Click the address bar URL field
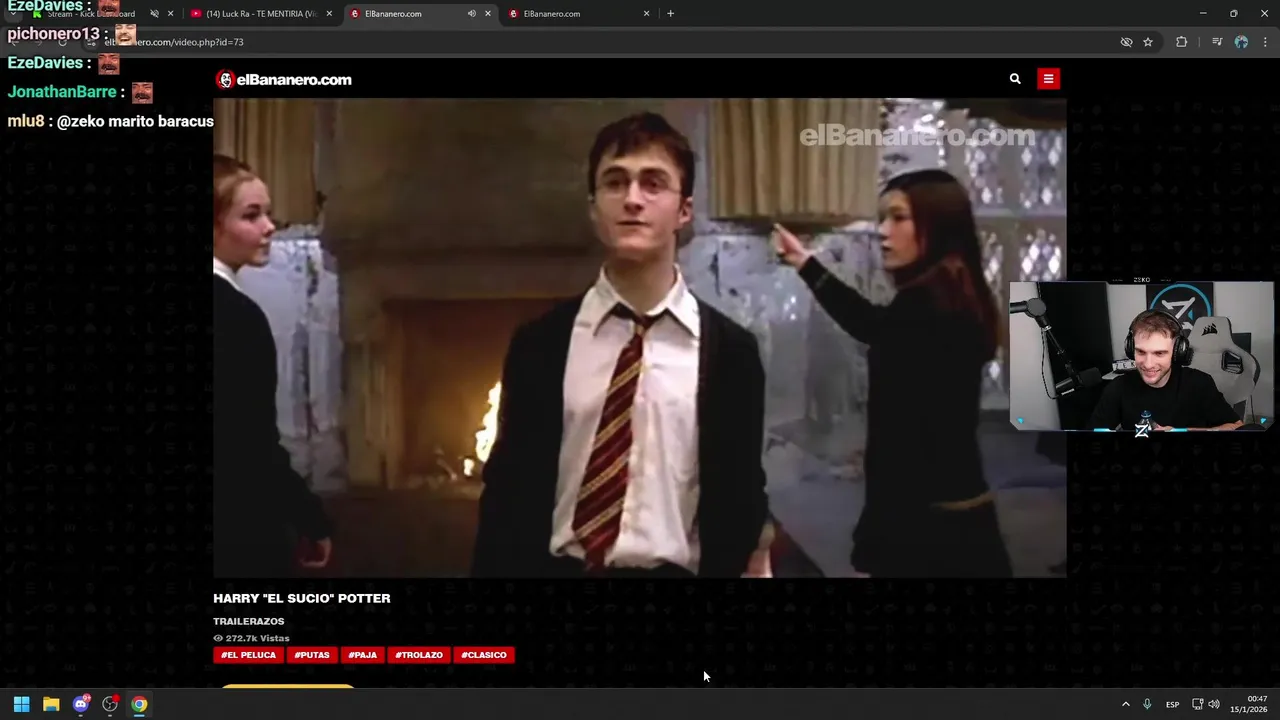This screenshot has height=720, width=1280. (600, 42)
